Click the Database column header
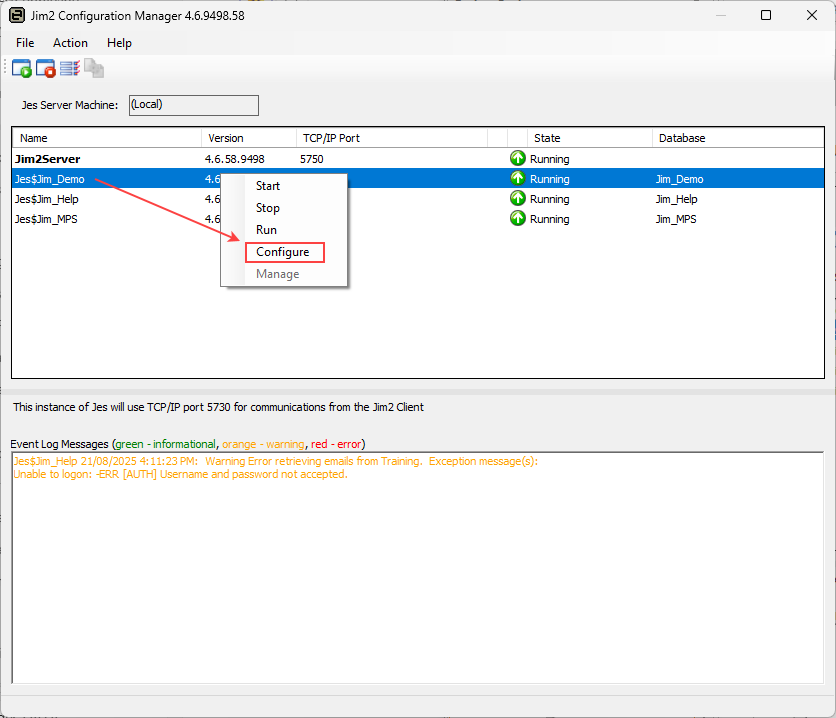The width and height of the screenshot is (836, 718). 680,138
